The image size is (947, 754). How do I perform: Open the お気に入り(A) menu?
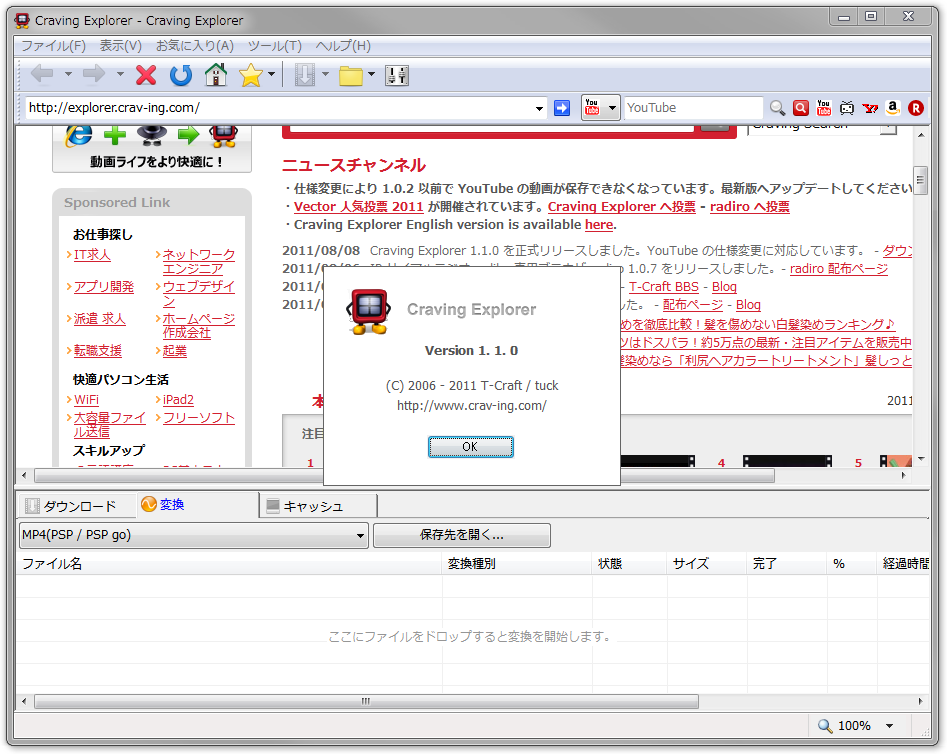tap(194, 46)
